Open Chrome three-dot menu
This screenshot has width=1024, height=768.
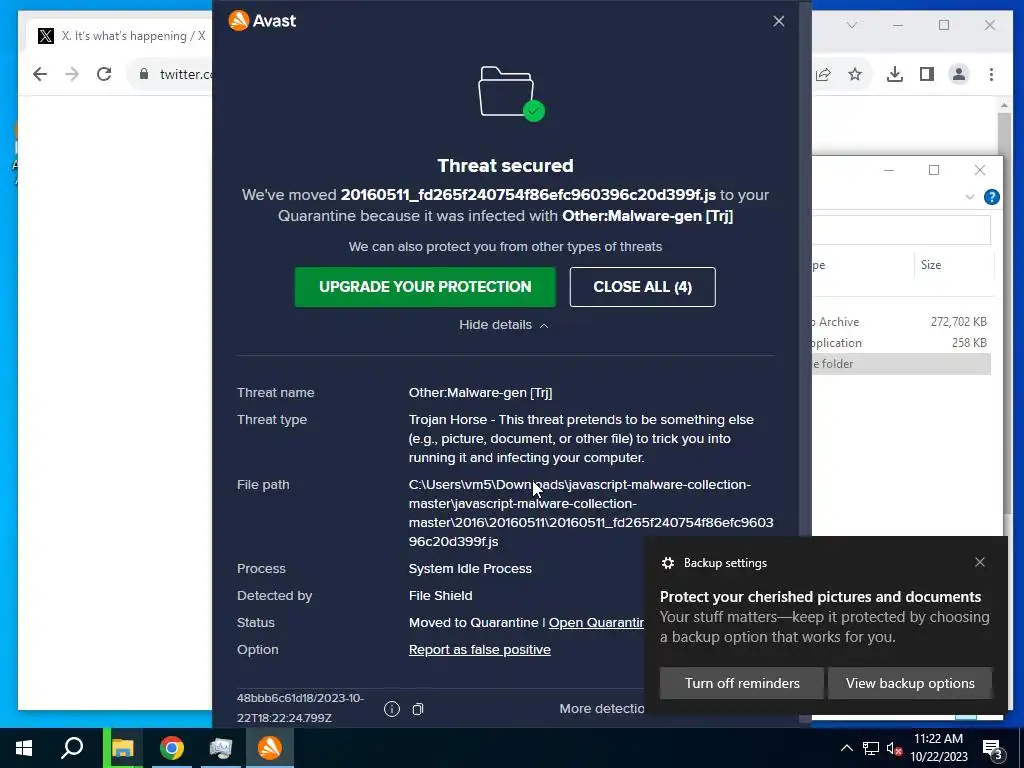[991, 74]
